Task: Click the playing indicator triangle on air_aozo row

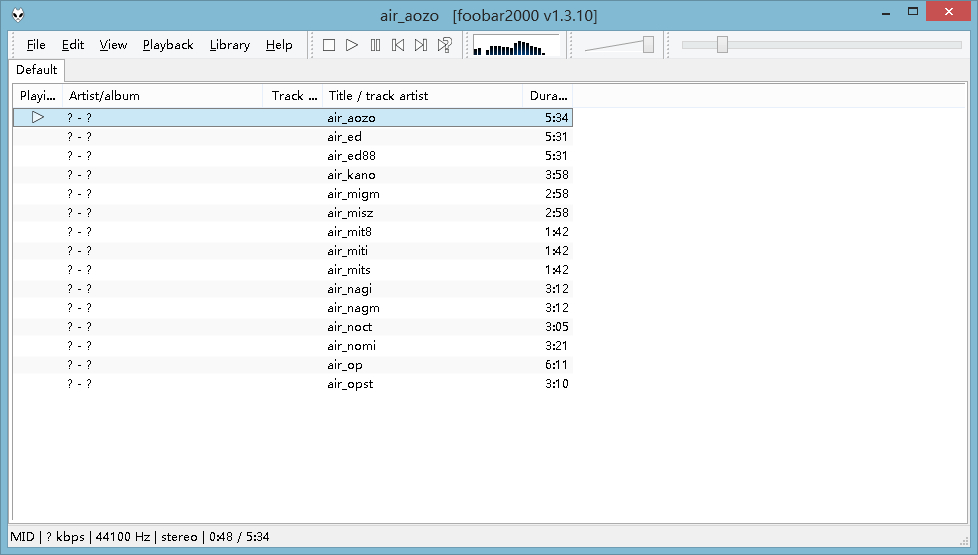Action: click(37, 117)
